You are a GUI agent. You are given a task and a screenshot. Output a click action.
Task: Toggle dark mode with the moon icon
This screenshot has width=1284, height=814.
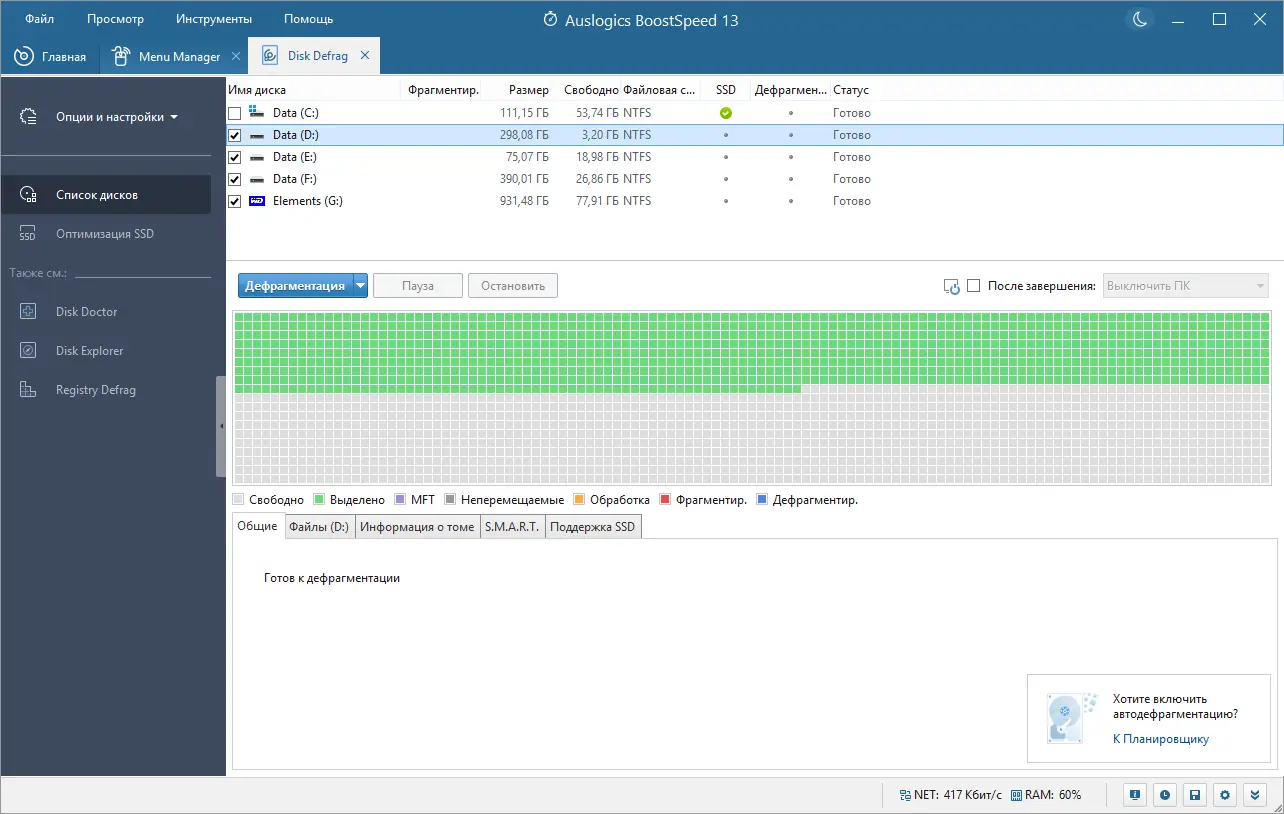tap(1138, 19)
